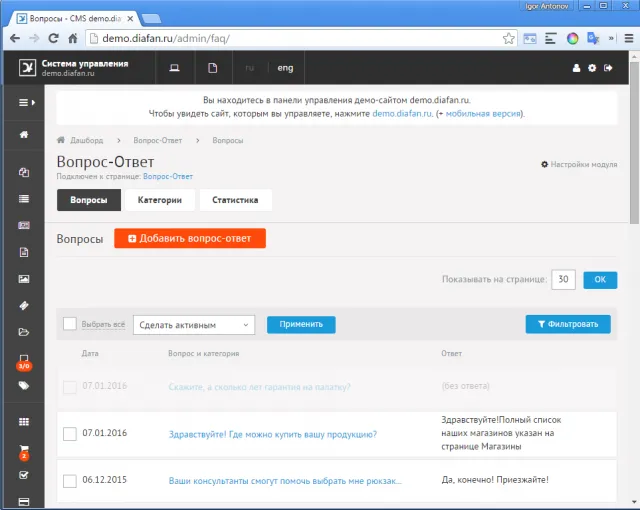
Task: Open the tags sidebar icon
Action: click(x=24, y=385)
